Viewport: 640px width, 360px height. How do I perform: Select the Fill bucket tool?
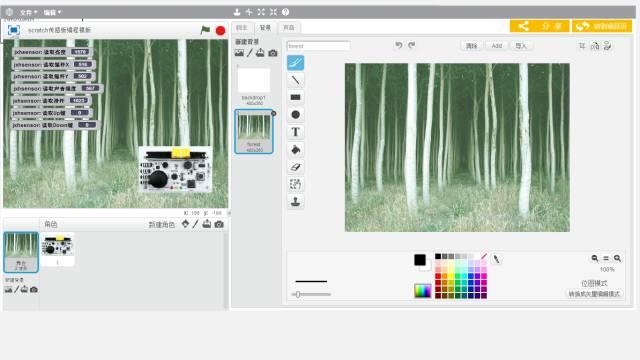pyautogui.click(x=296, y=150)
